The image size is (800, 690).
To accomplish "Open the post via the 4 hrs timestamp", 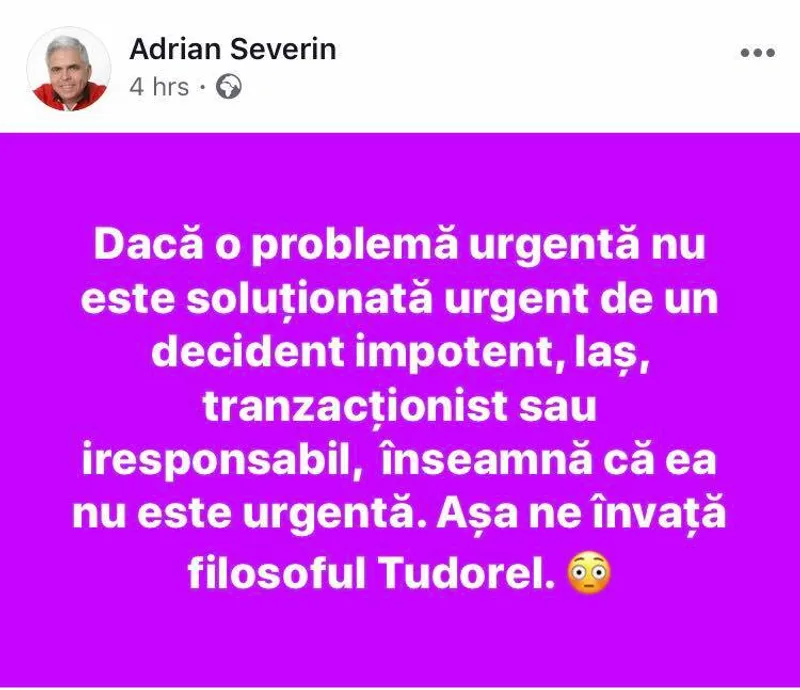I will point(159,86).
